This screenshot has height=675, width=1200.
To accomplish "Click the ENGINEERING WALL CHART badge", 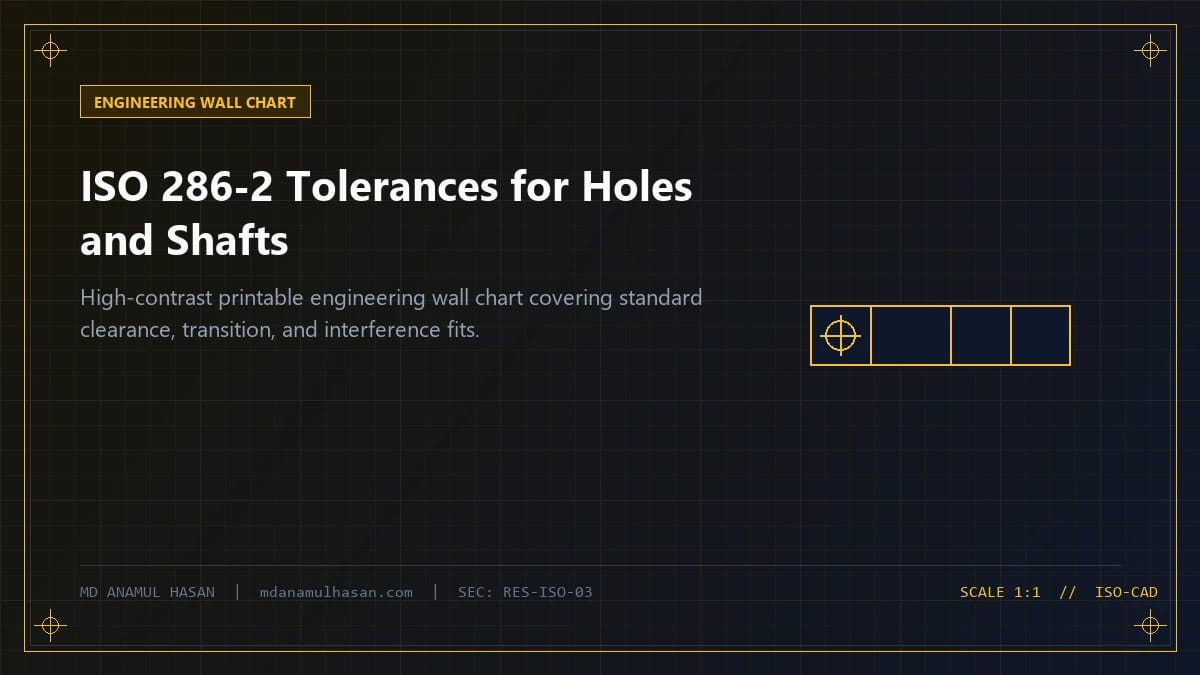I will [195, 102].
